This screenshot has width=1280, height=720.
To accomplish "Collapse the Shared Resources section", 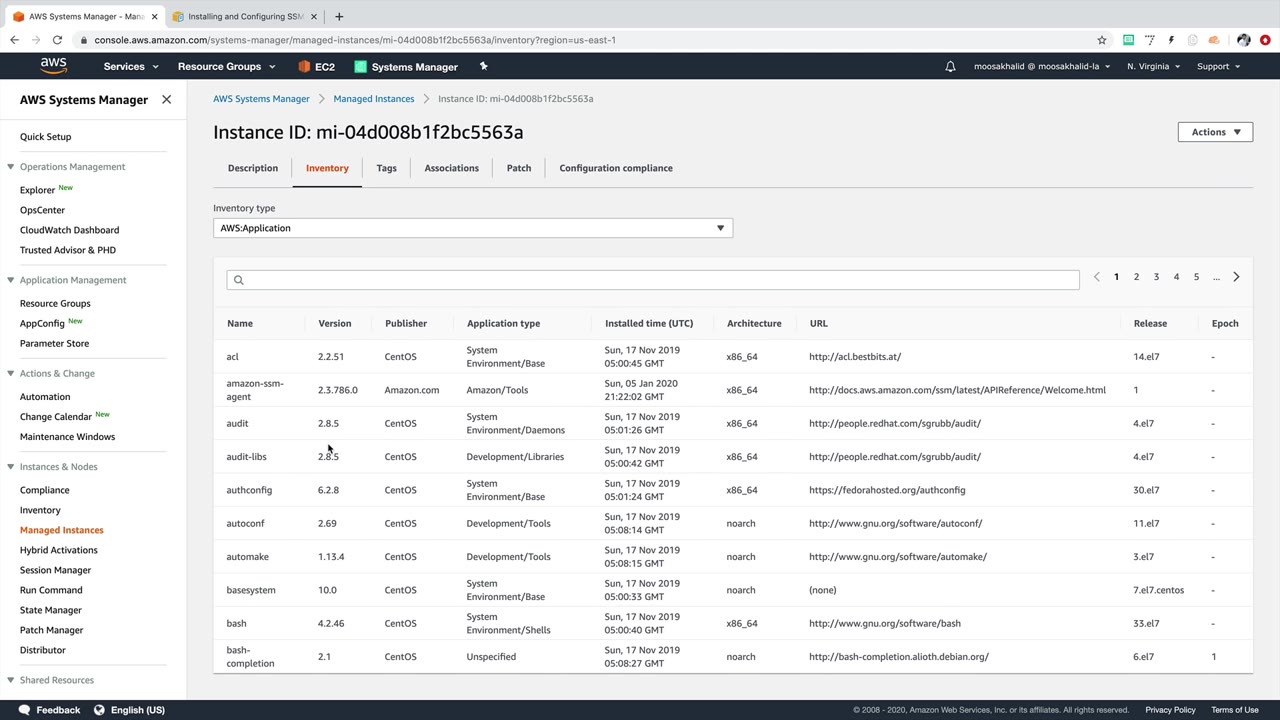I will [10, 680].
